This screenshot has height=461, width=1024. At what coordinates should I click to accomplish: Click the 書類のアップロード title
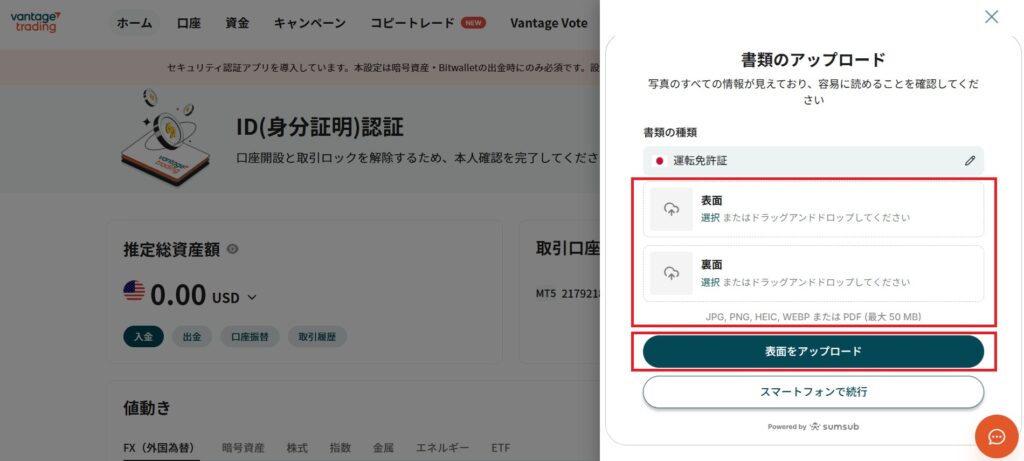[813, 59]
